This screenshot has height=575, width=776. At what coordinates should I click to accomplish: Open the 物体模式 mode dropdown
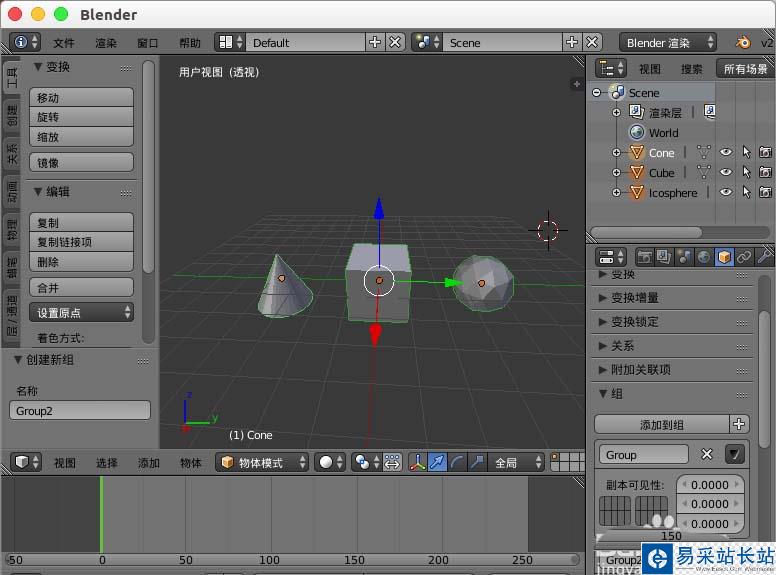(262, 462)
